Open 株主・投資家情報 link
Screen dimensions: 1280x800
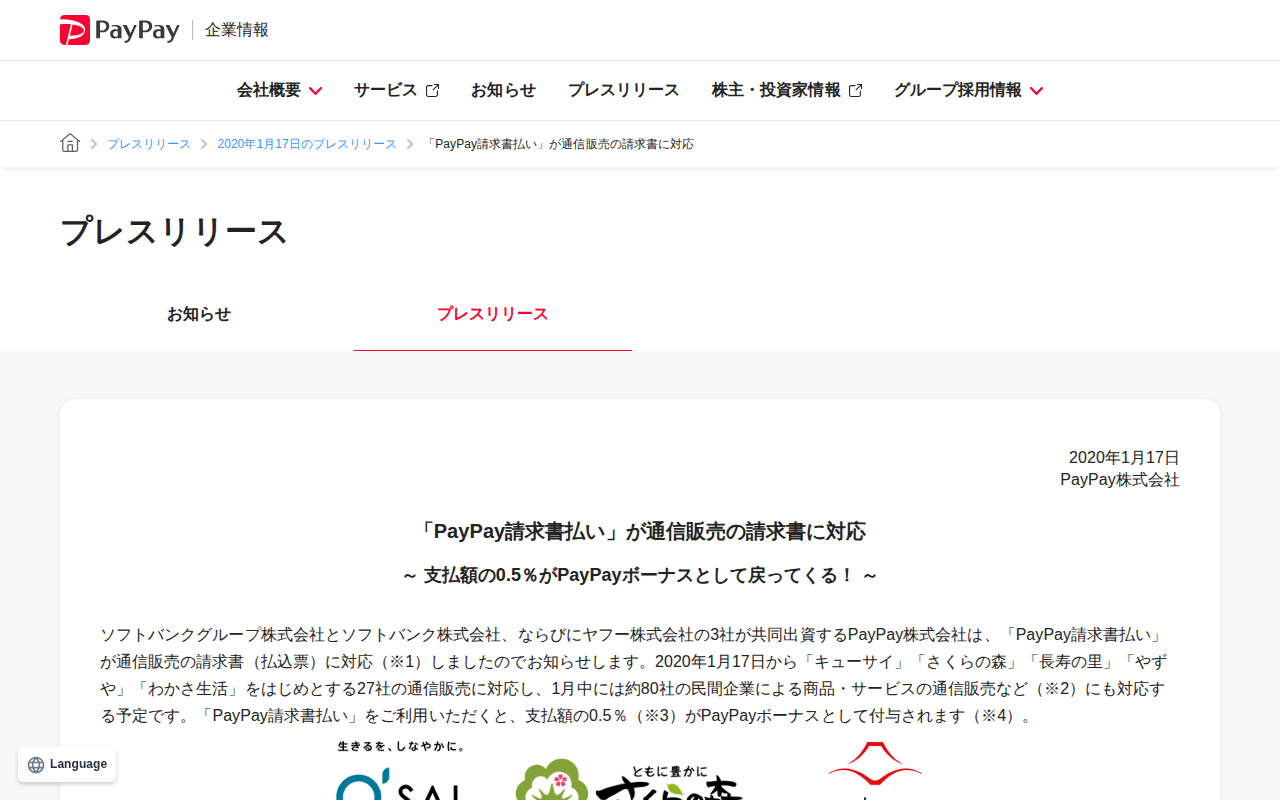pos(787,90)
